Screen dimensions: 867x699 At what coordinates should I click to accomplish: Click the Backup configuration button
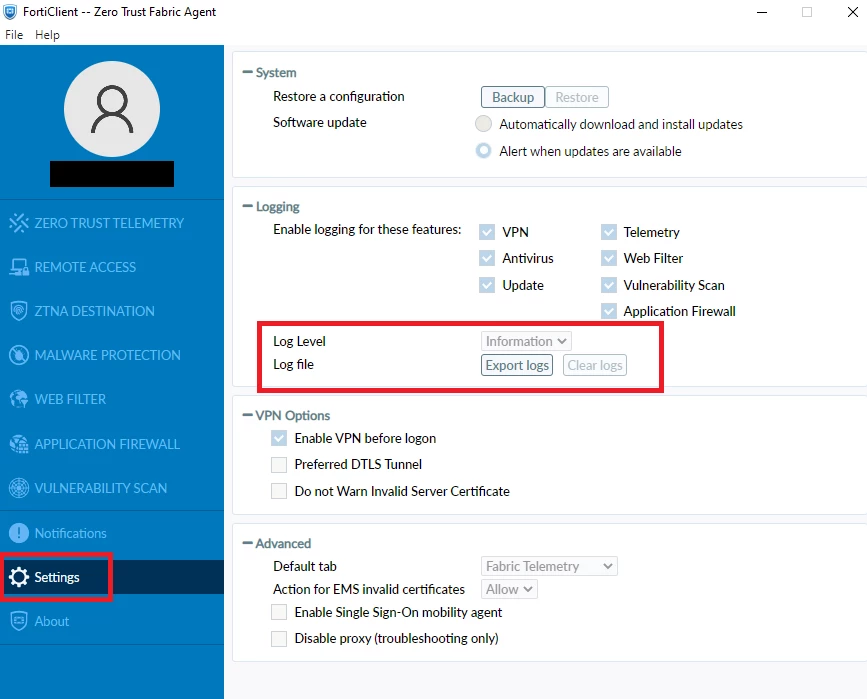[513, 97]
